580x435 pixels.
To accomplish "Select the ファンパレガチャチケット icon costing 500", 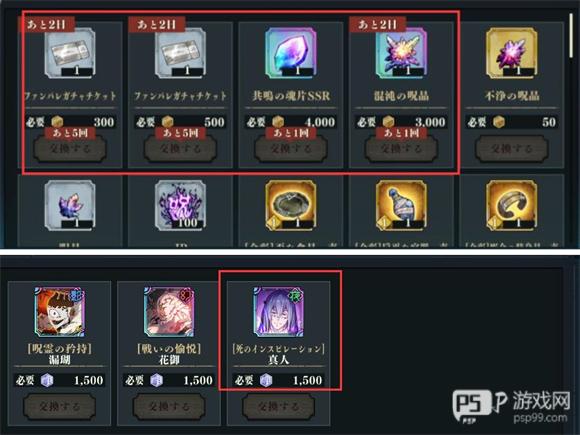I will 180,53.
